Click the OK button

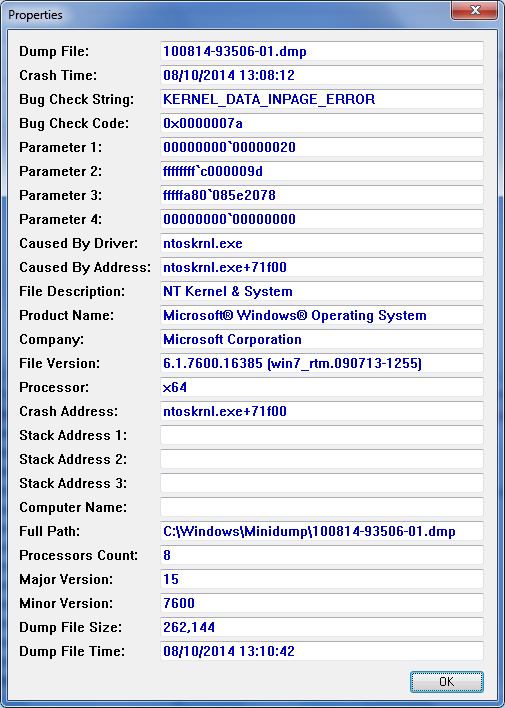point(446,681)
